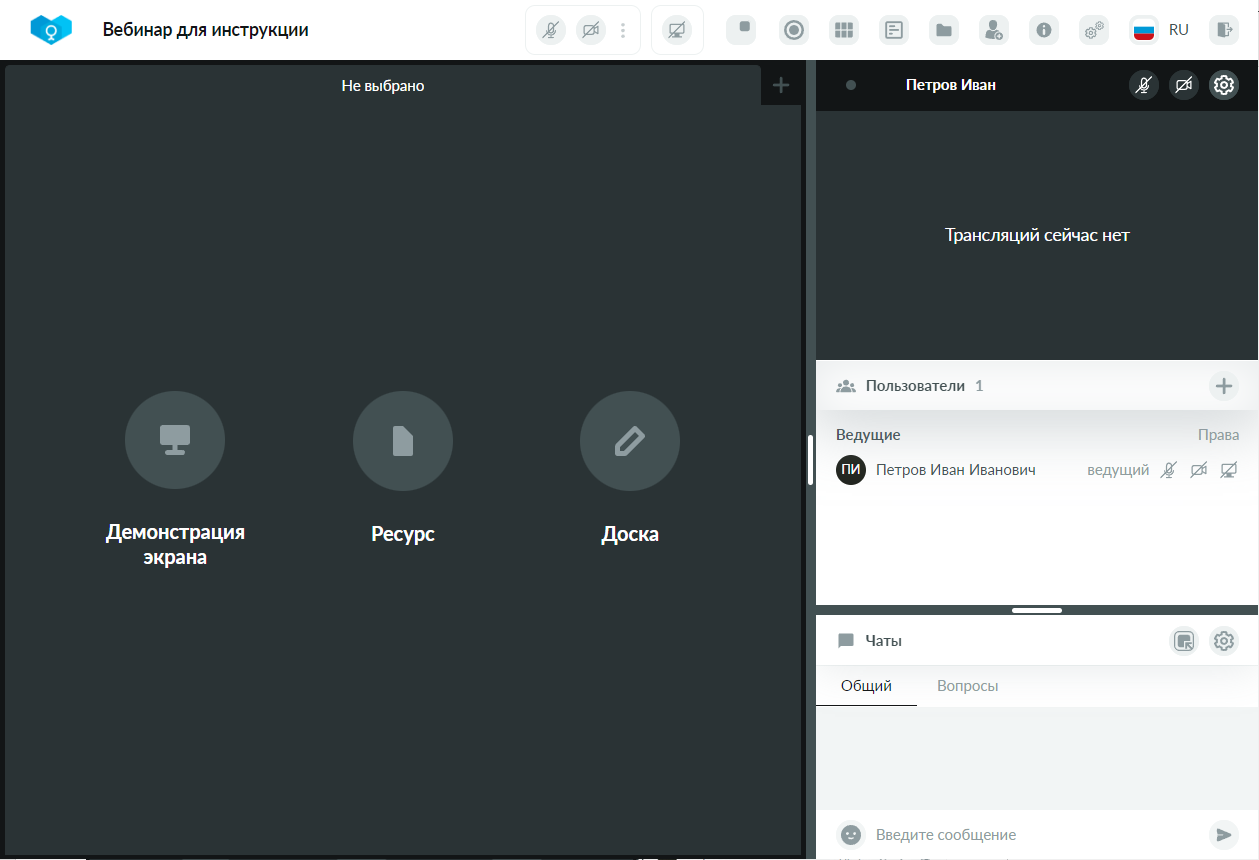Open the 'Доска' whiteboard
Viewport: 1259px width, 860px height.
[x=630, y=468]
